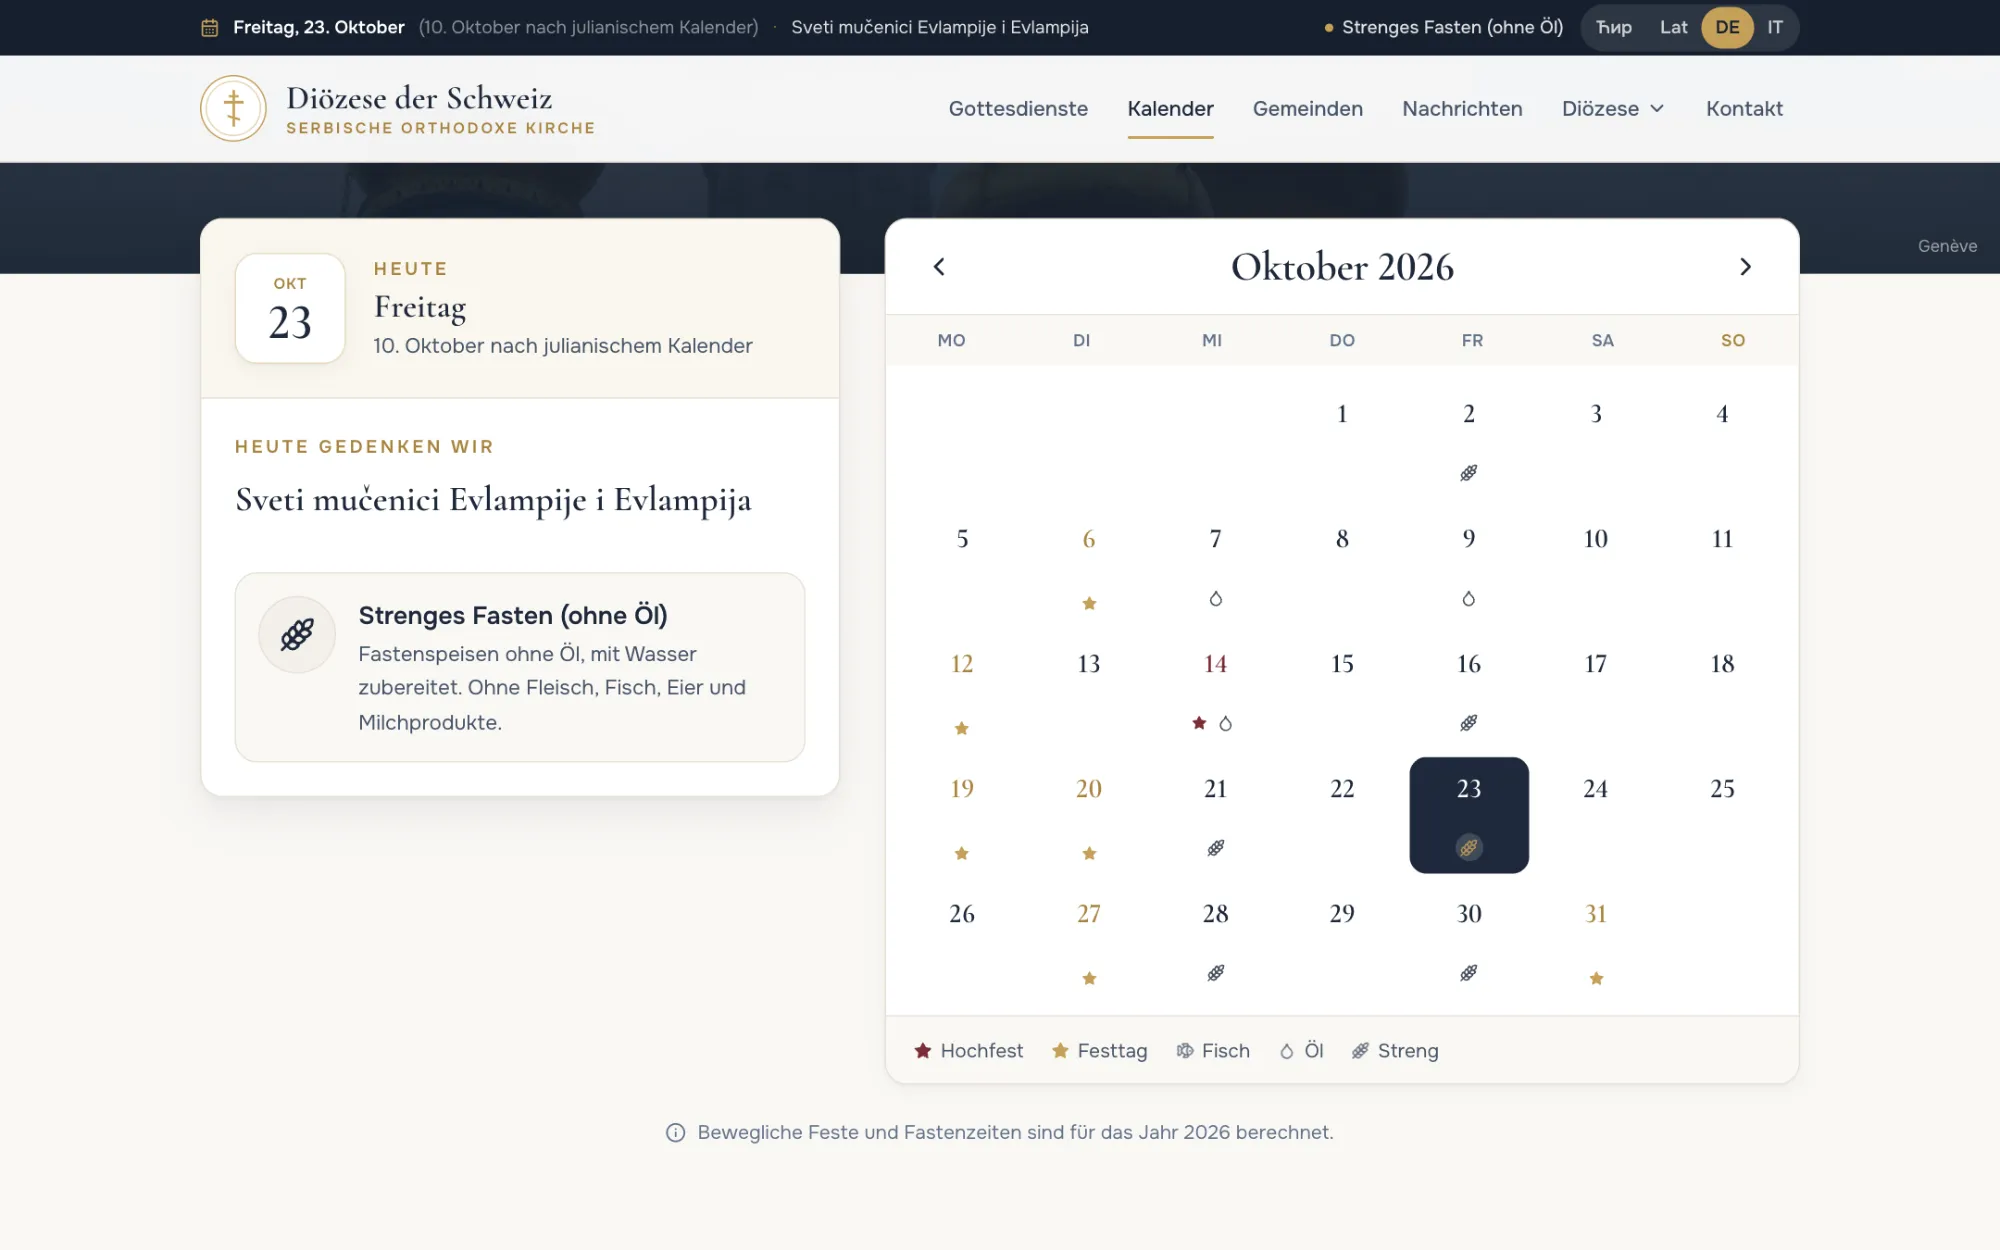Click Öl drop legend icon
Viewport: 2000px width, 1250px height.
(x=1287, y=1051)
